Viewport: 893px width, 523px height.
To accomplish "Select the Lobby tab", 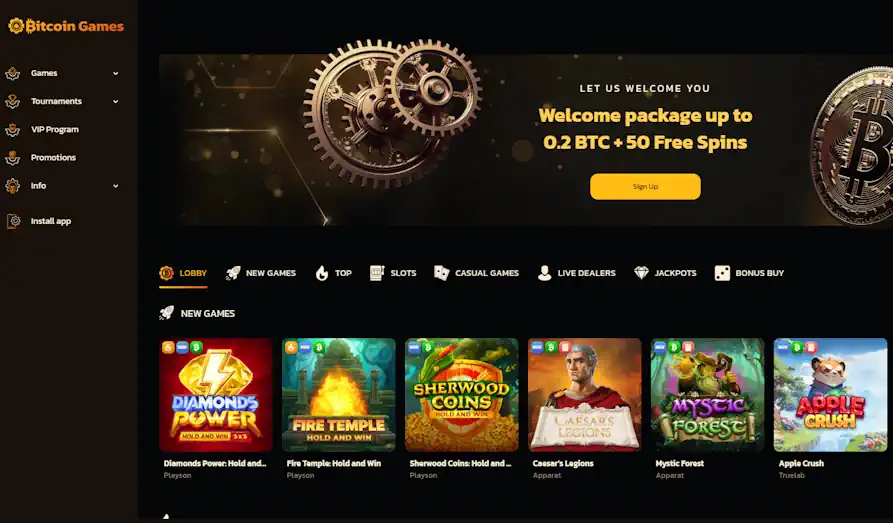I will [x=183, y=273].
